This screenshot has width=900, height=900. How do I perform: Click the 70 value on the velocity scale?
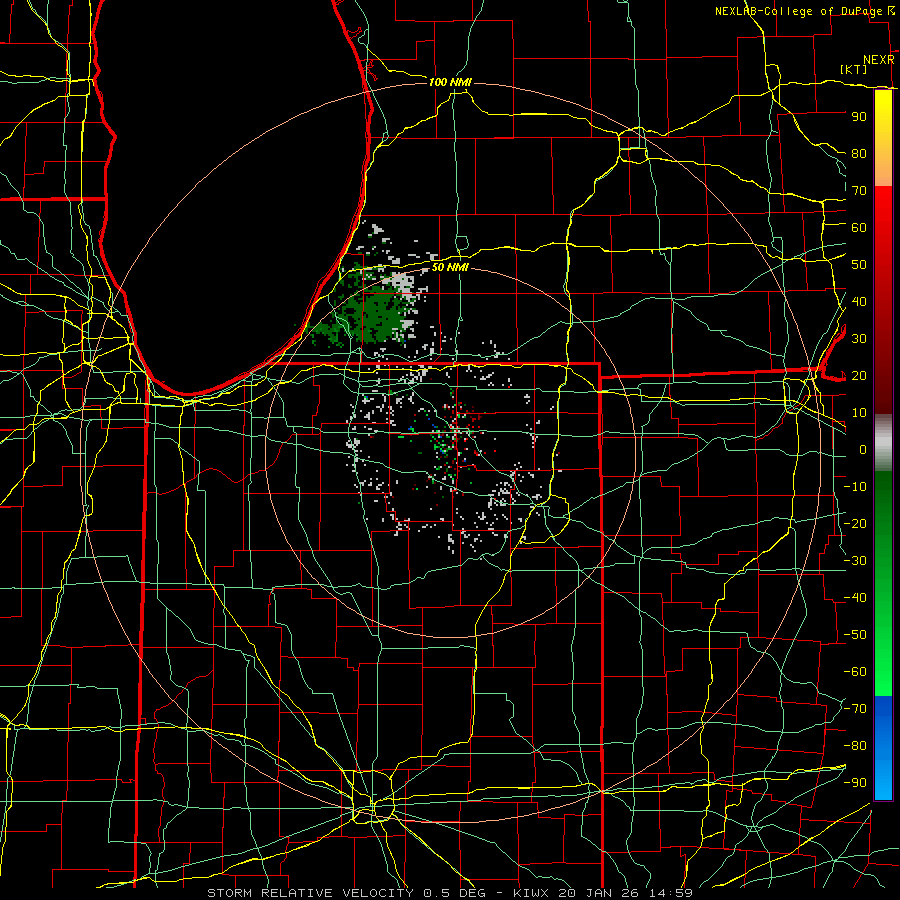pyautogui.click(x=859, y=191)
